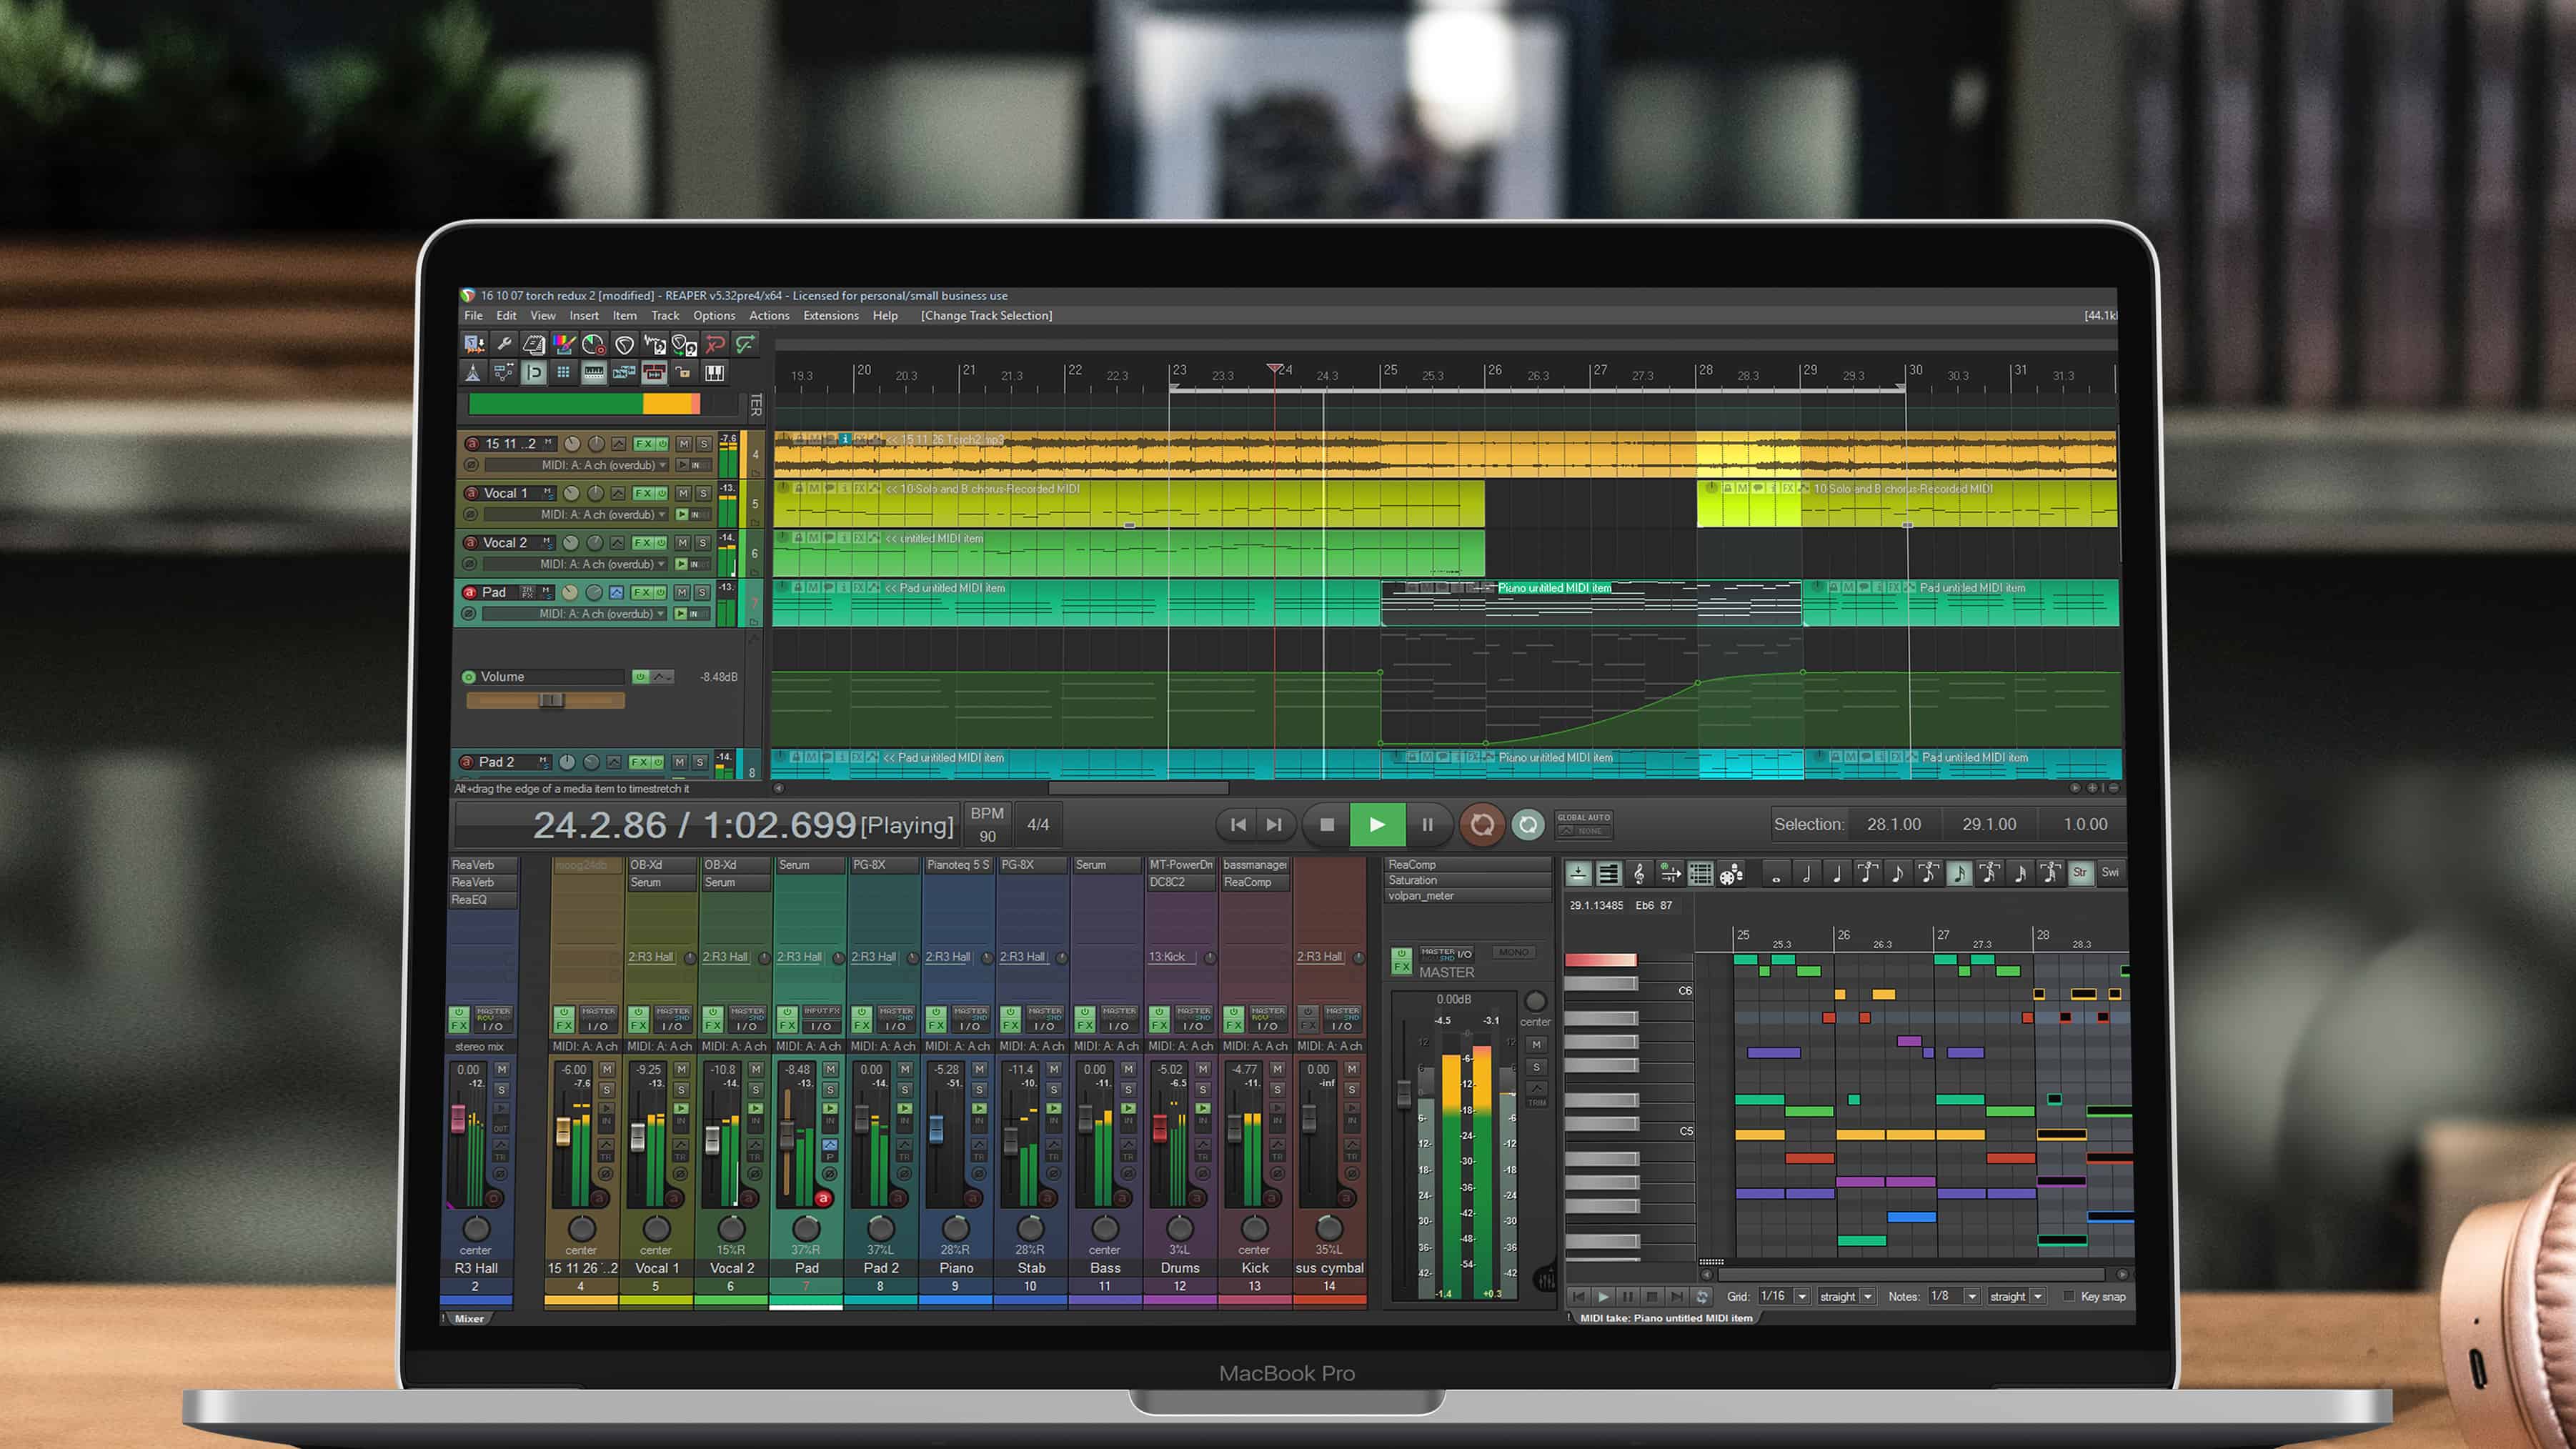Screen dimensions: 2576x1449
Task: Toggle the MONO button on the master channel
Action: pos(1513,952)
